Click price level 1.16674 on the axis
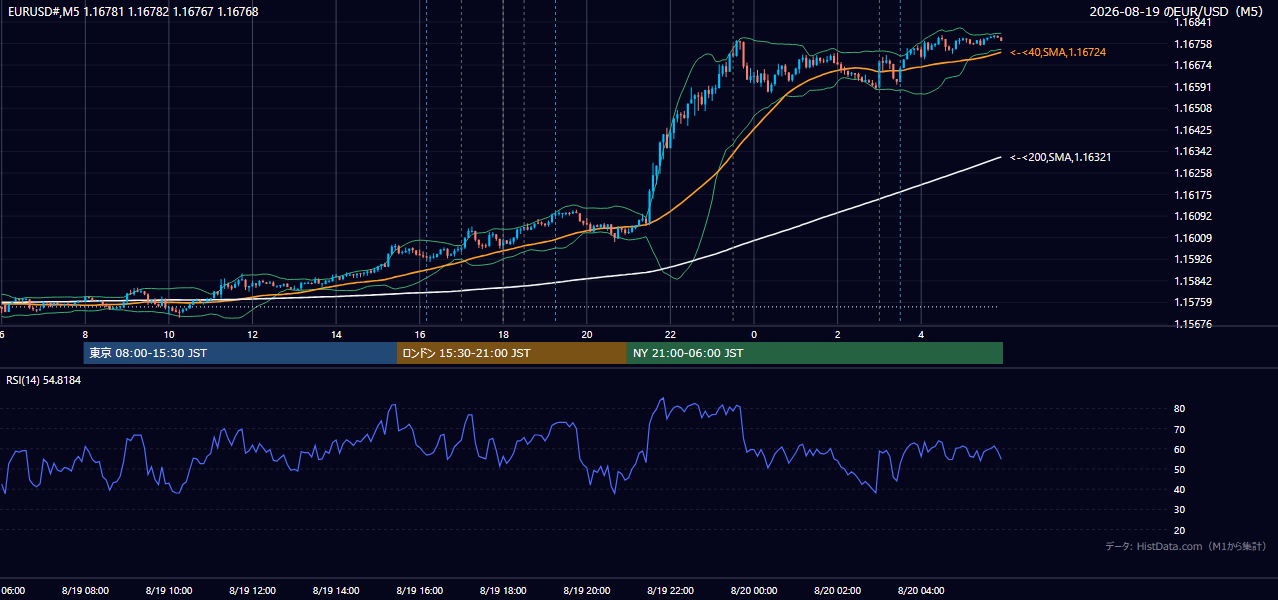 1192,65
